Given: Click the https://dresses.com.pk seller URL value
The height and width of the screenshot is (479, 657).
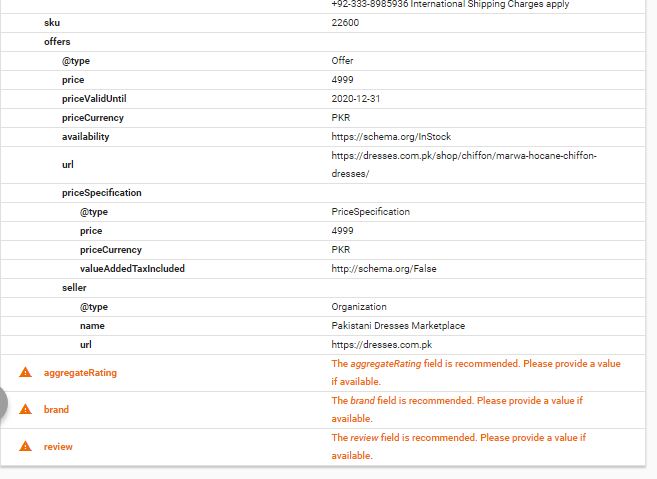Looking at the screenshot, I should [x=382, y=344].
